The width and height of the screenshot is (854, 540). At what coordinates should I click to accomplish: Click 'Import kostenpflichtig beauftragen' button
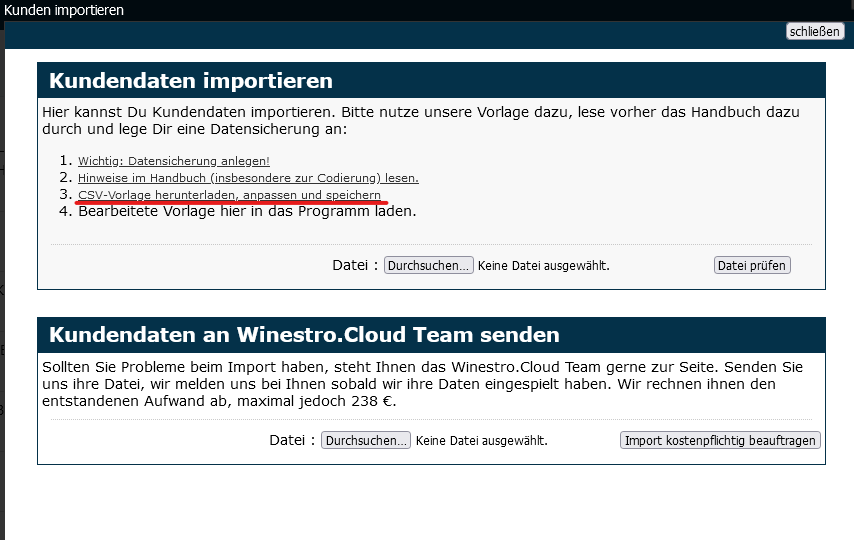click(720, 440)
